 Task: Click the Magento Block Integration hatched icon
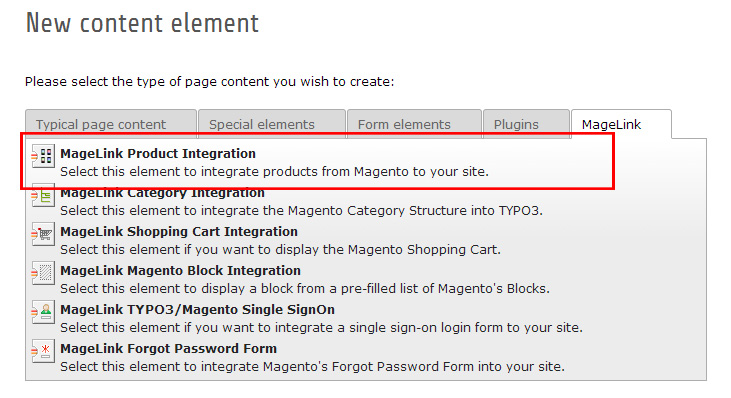[x=43, y=273]
